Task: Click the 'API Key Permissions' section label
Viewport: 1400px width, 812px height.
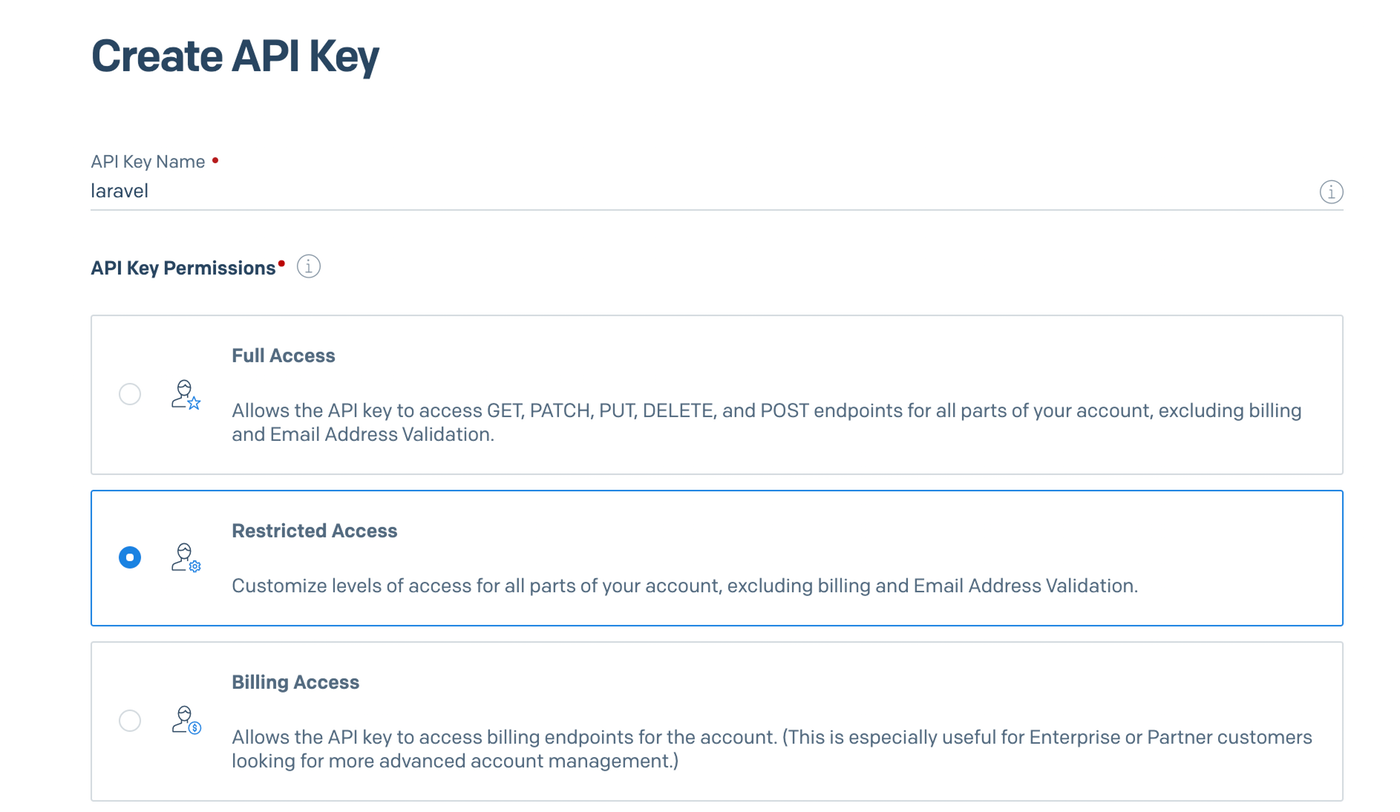Action: tap(183, 268)
